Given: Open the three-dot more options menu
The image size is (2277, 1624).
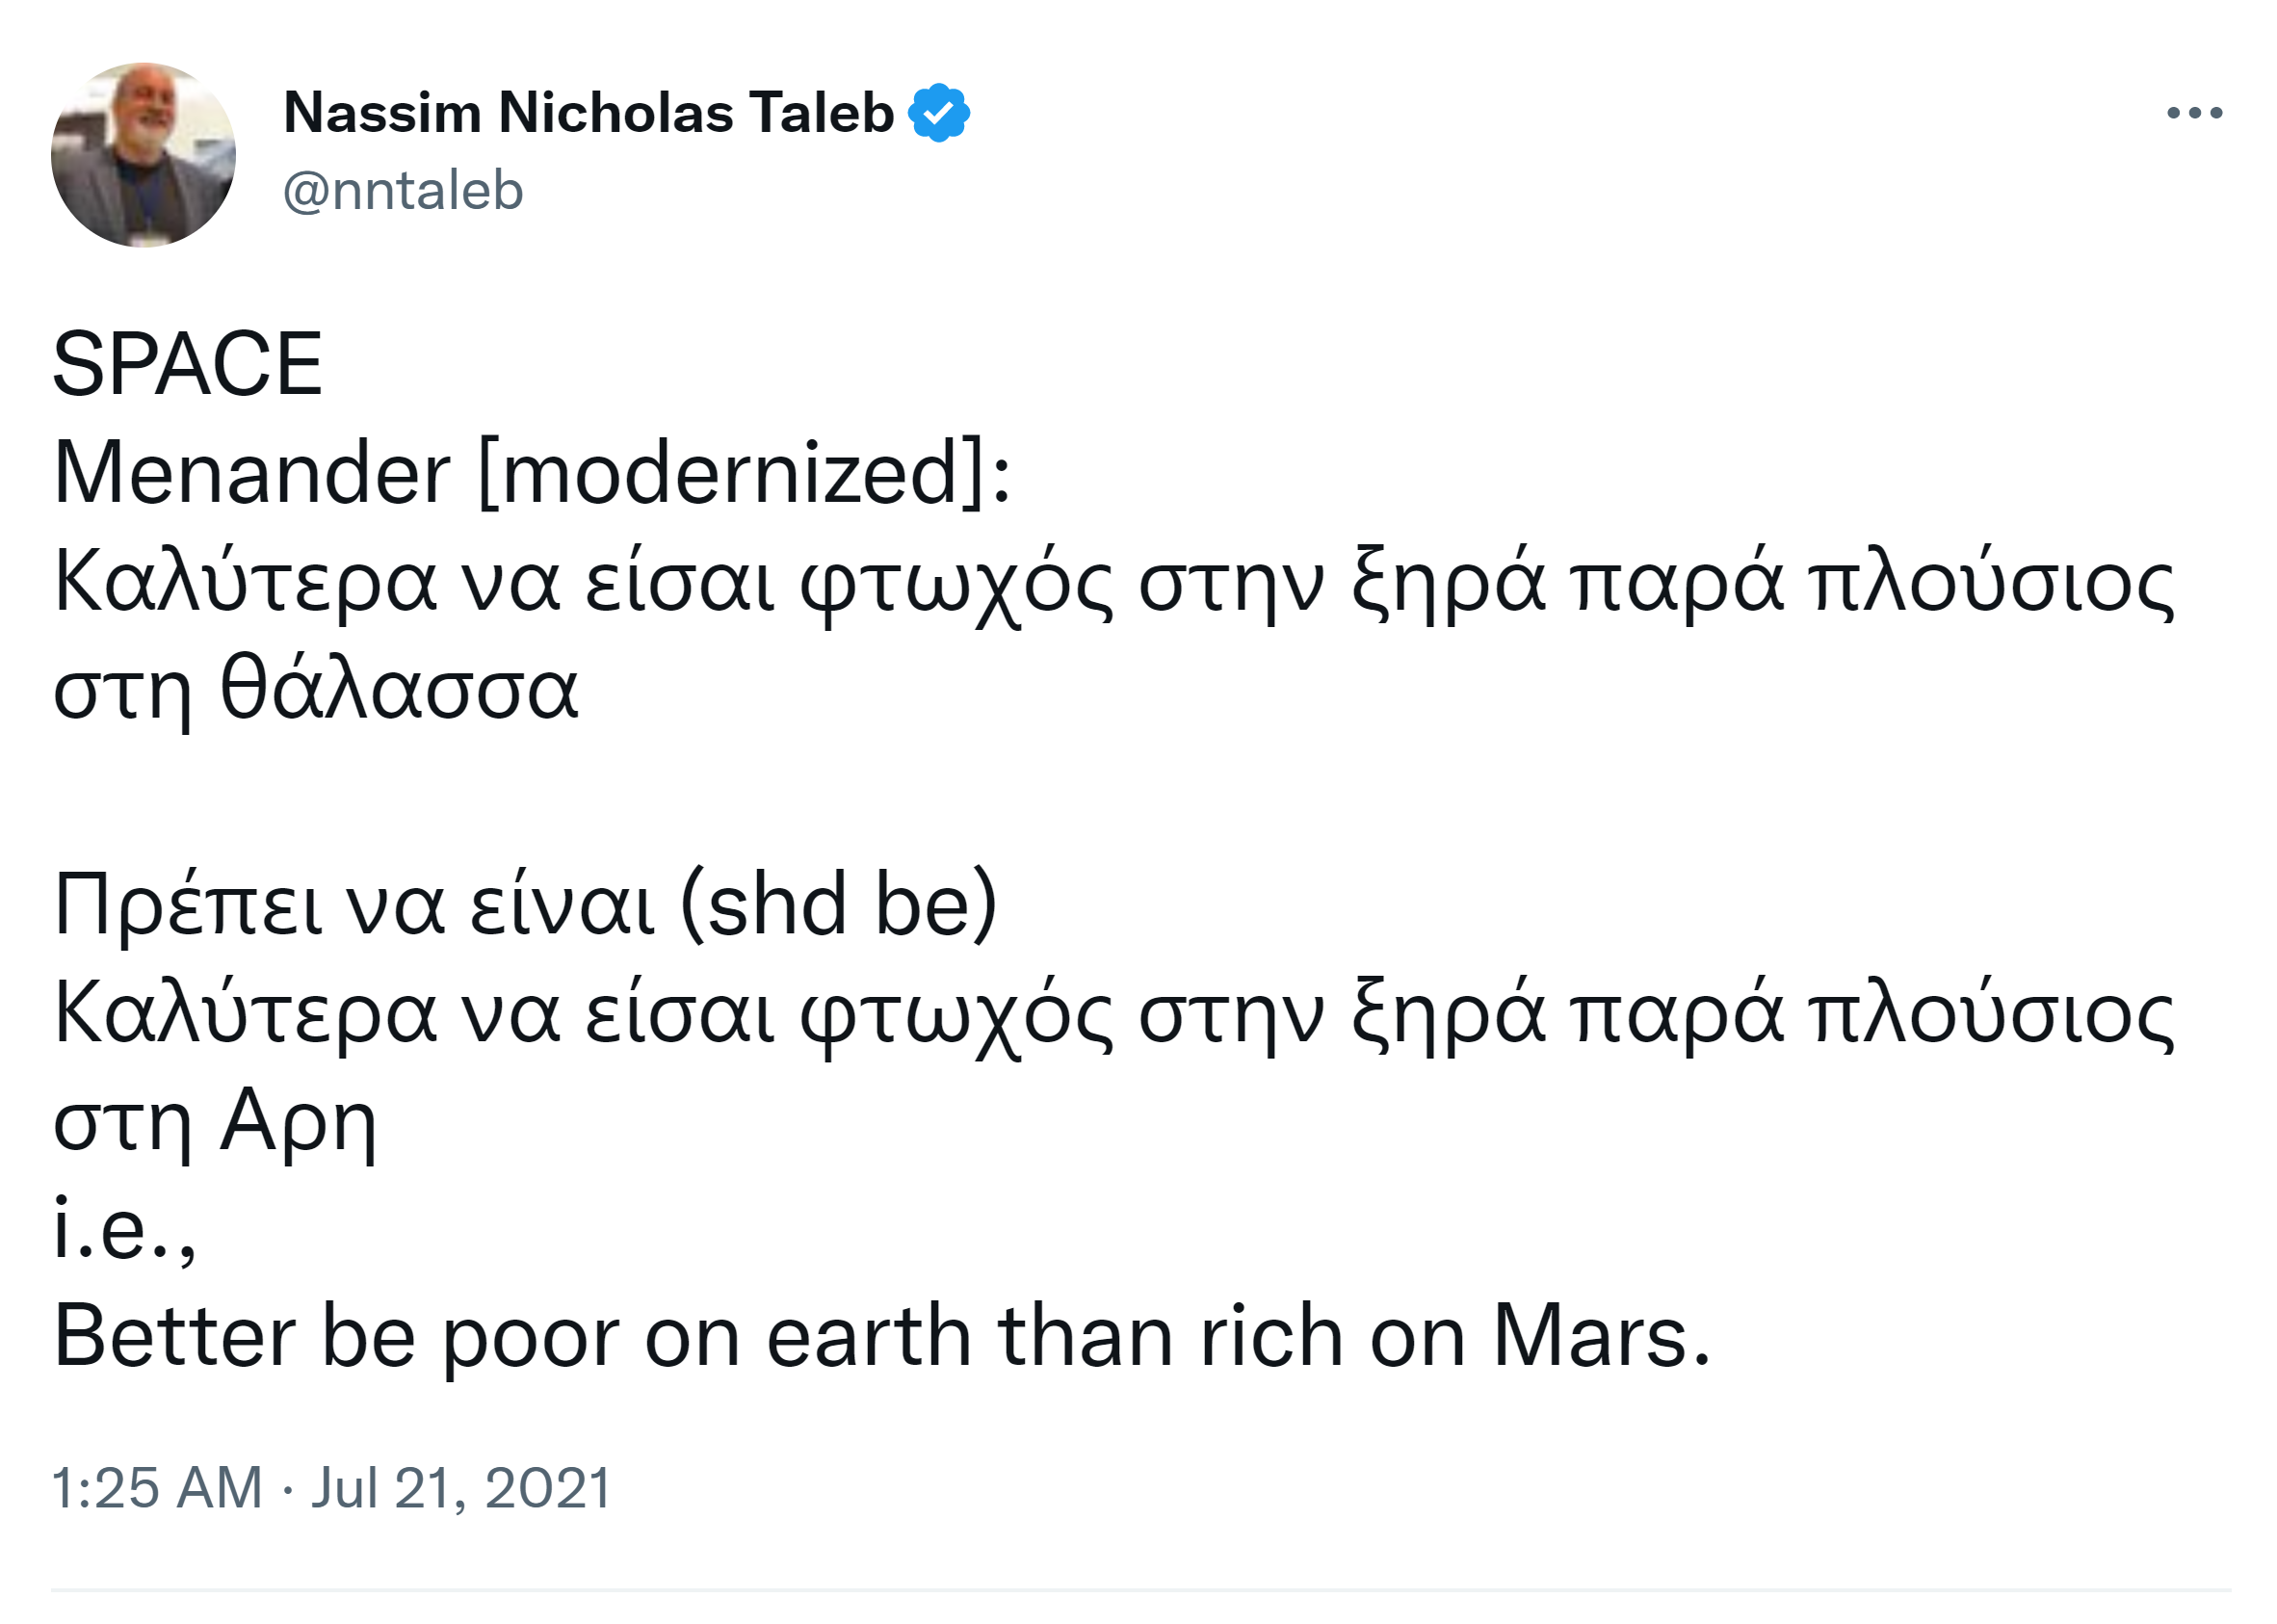Looking at the screenshot, I should pos(2194,113).
